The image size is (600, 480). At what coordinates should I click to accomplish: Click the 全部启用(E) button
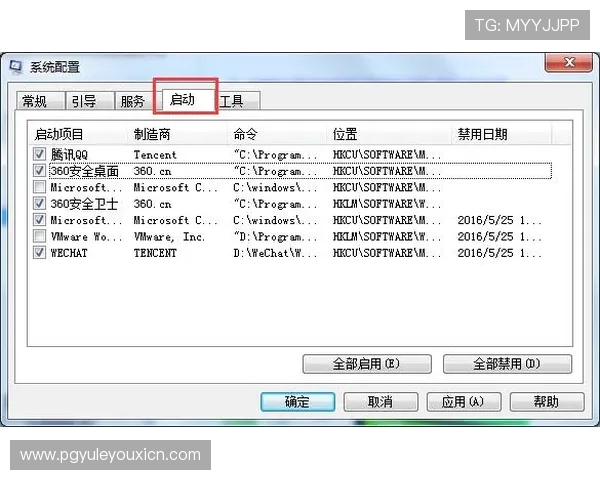[367, 364]
